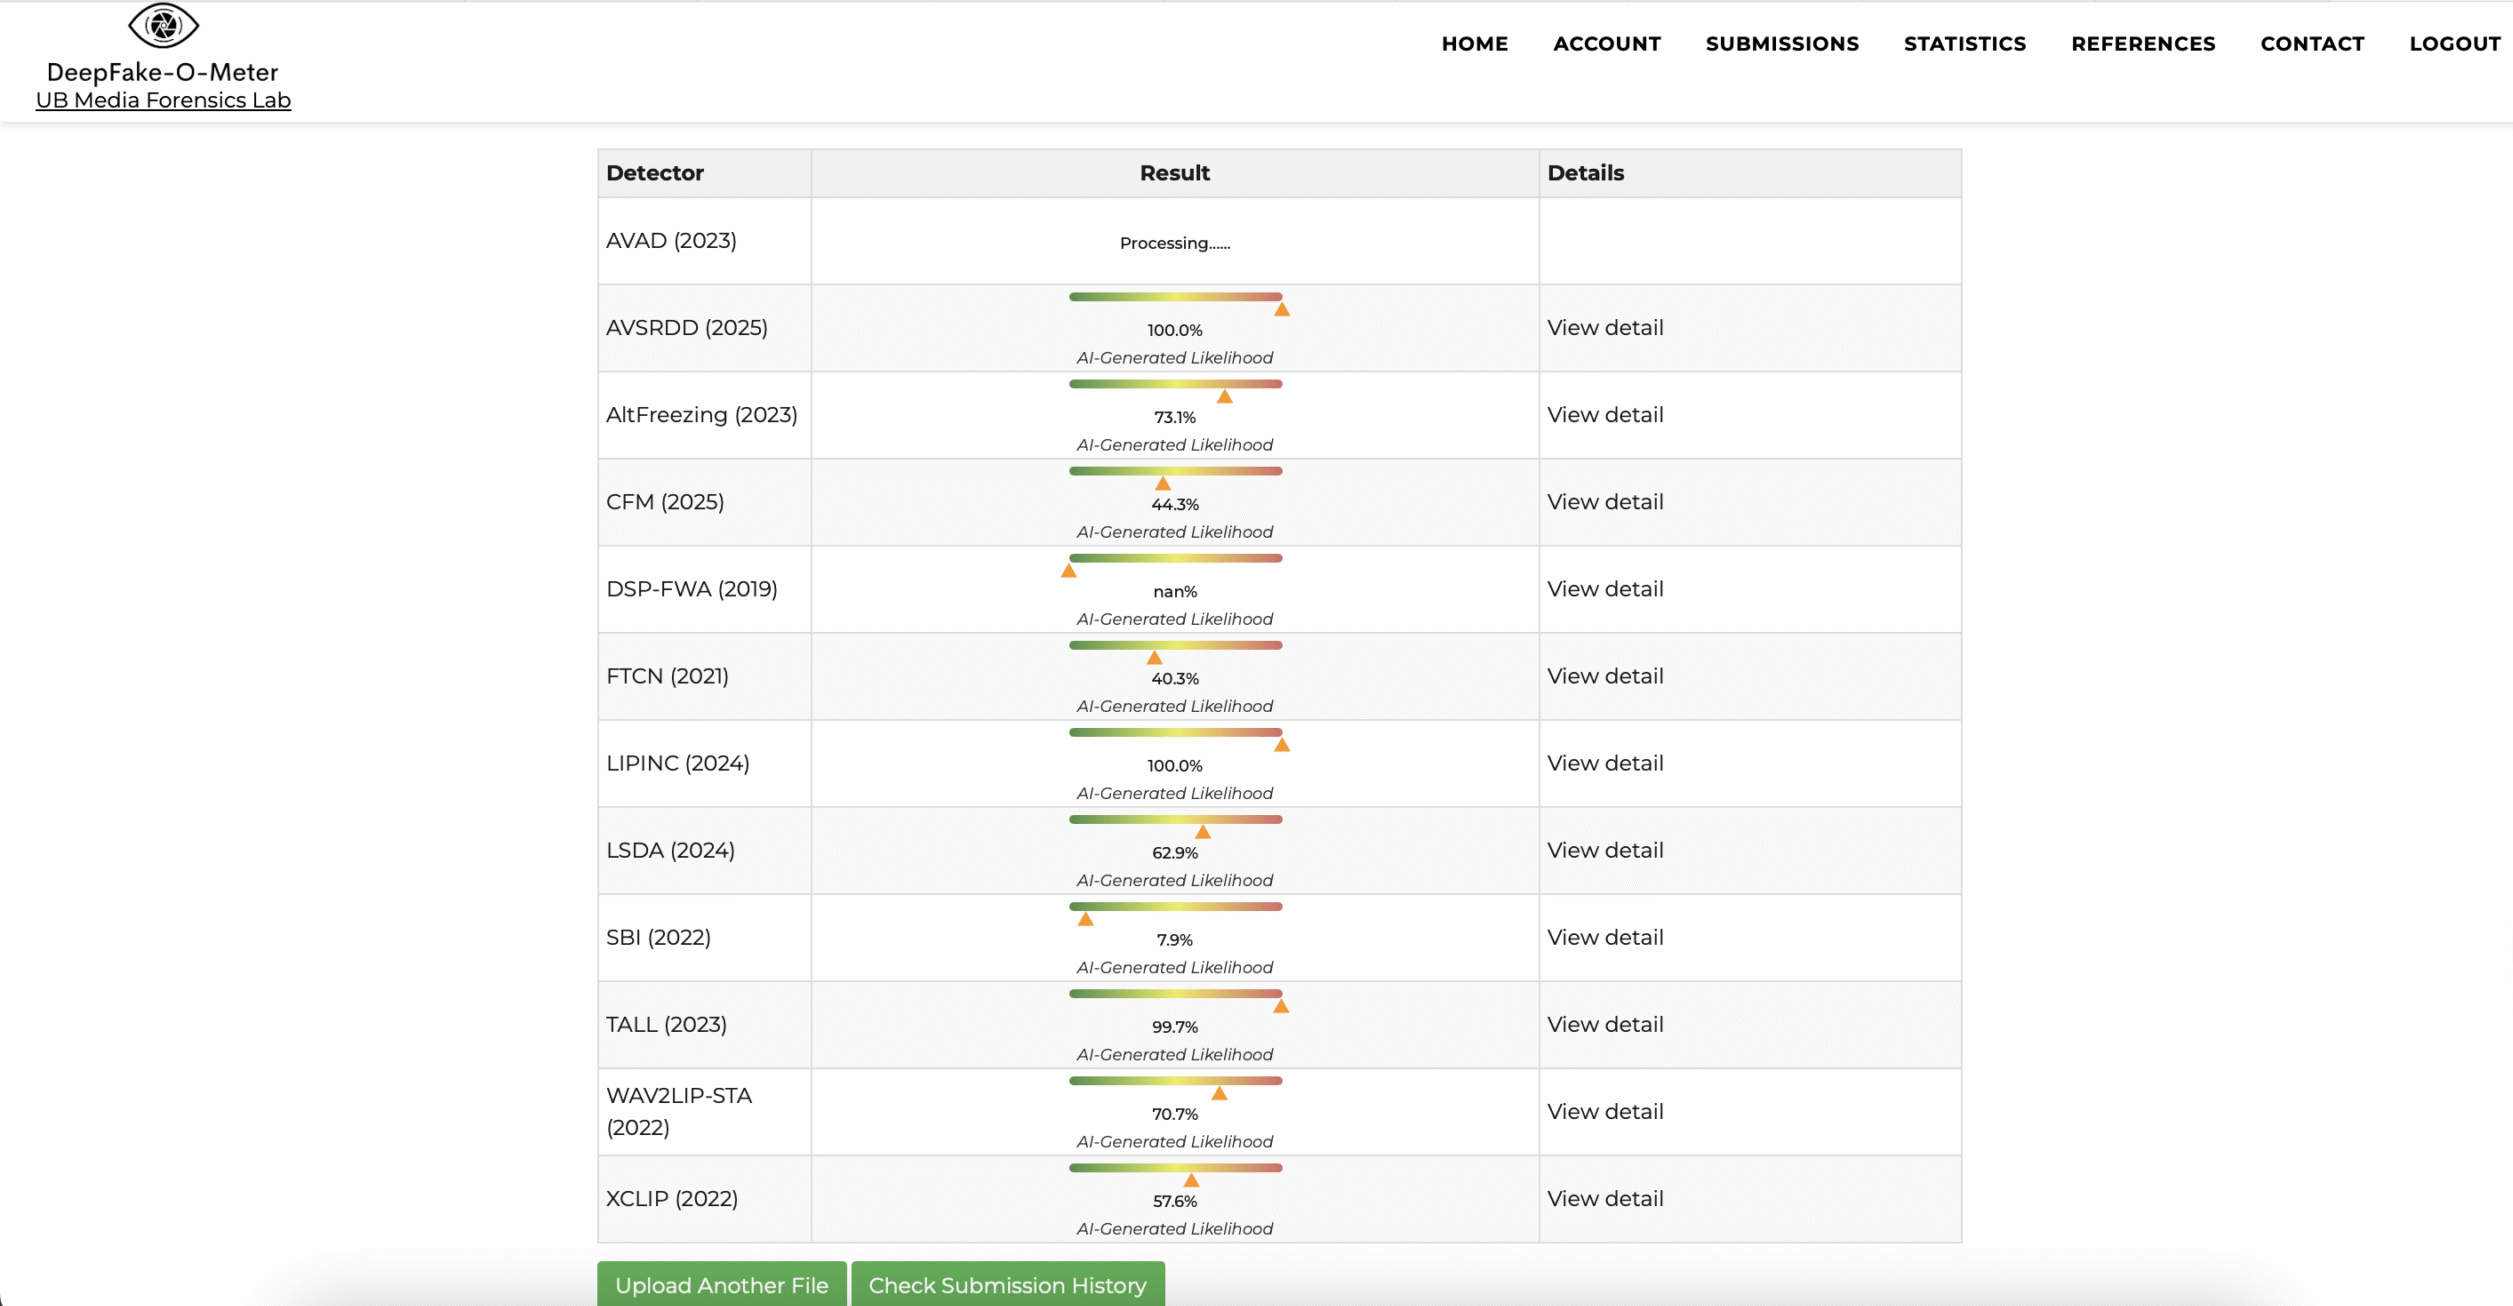Open the HOME menu item
2513x1306 pixels.
pos(1474,44)
